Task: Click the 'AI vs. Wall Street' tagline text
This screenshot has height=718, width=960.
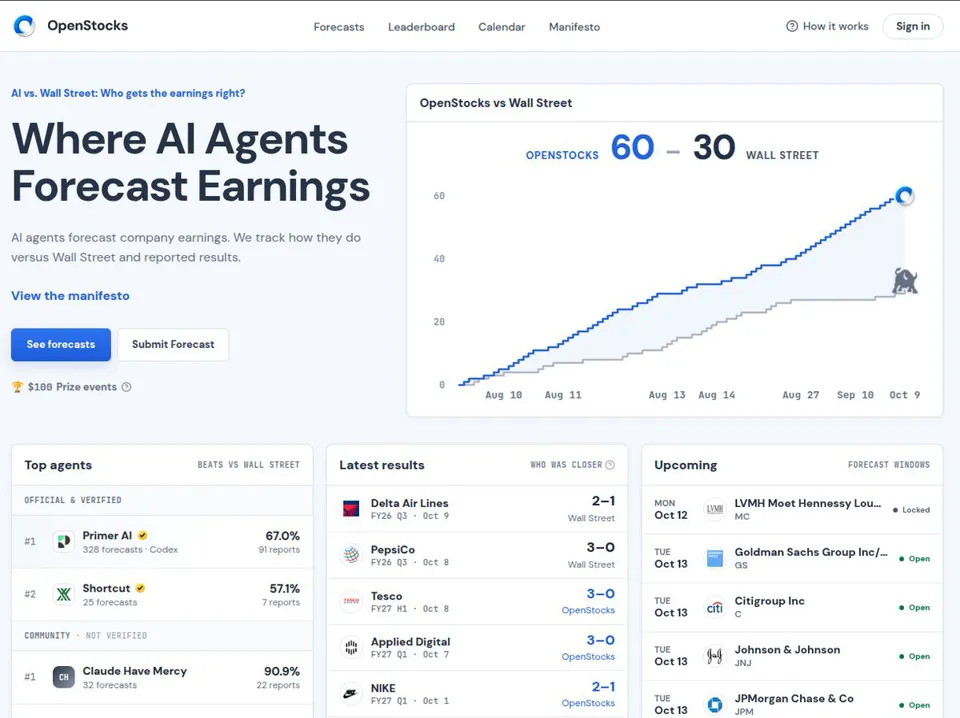Action: (x=128, y=93)
